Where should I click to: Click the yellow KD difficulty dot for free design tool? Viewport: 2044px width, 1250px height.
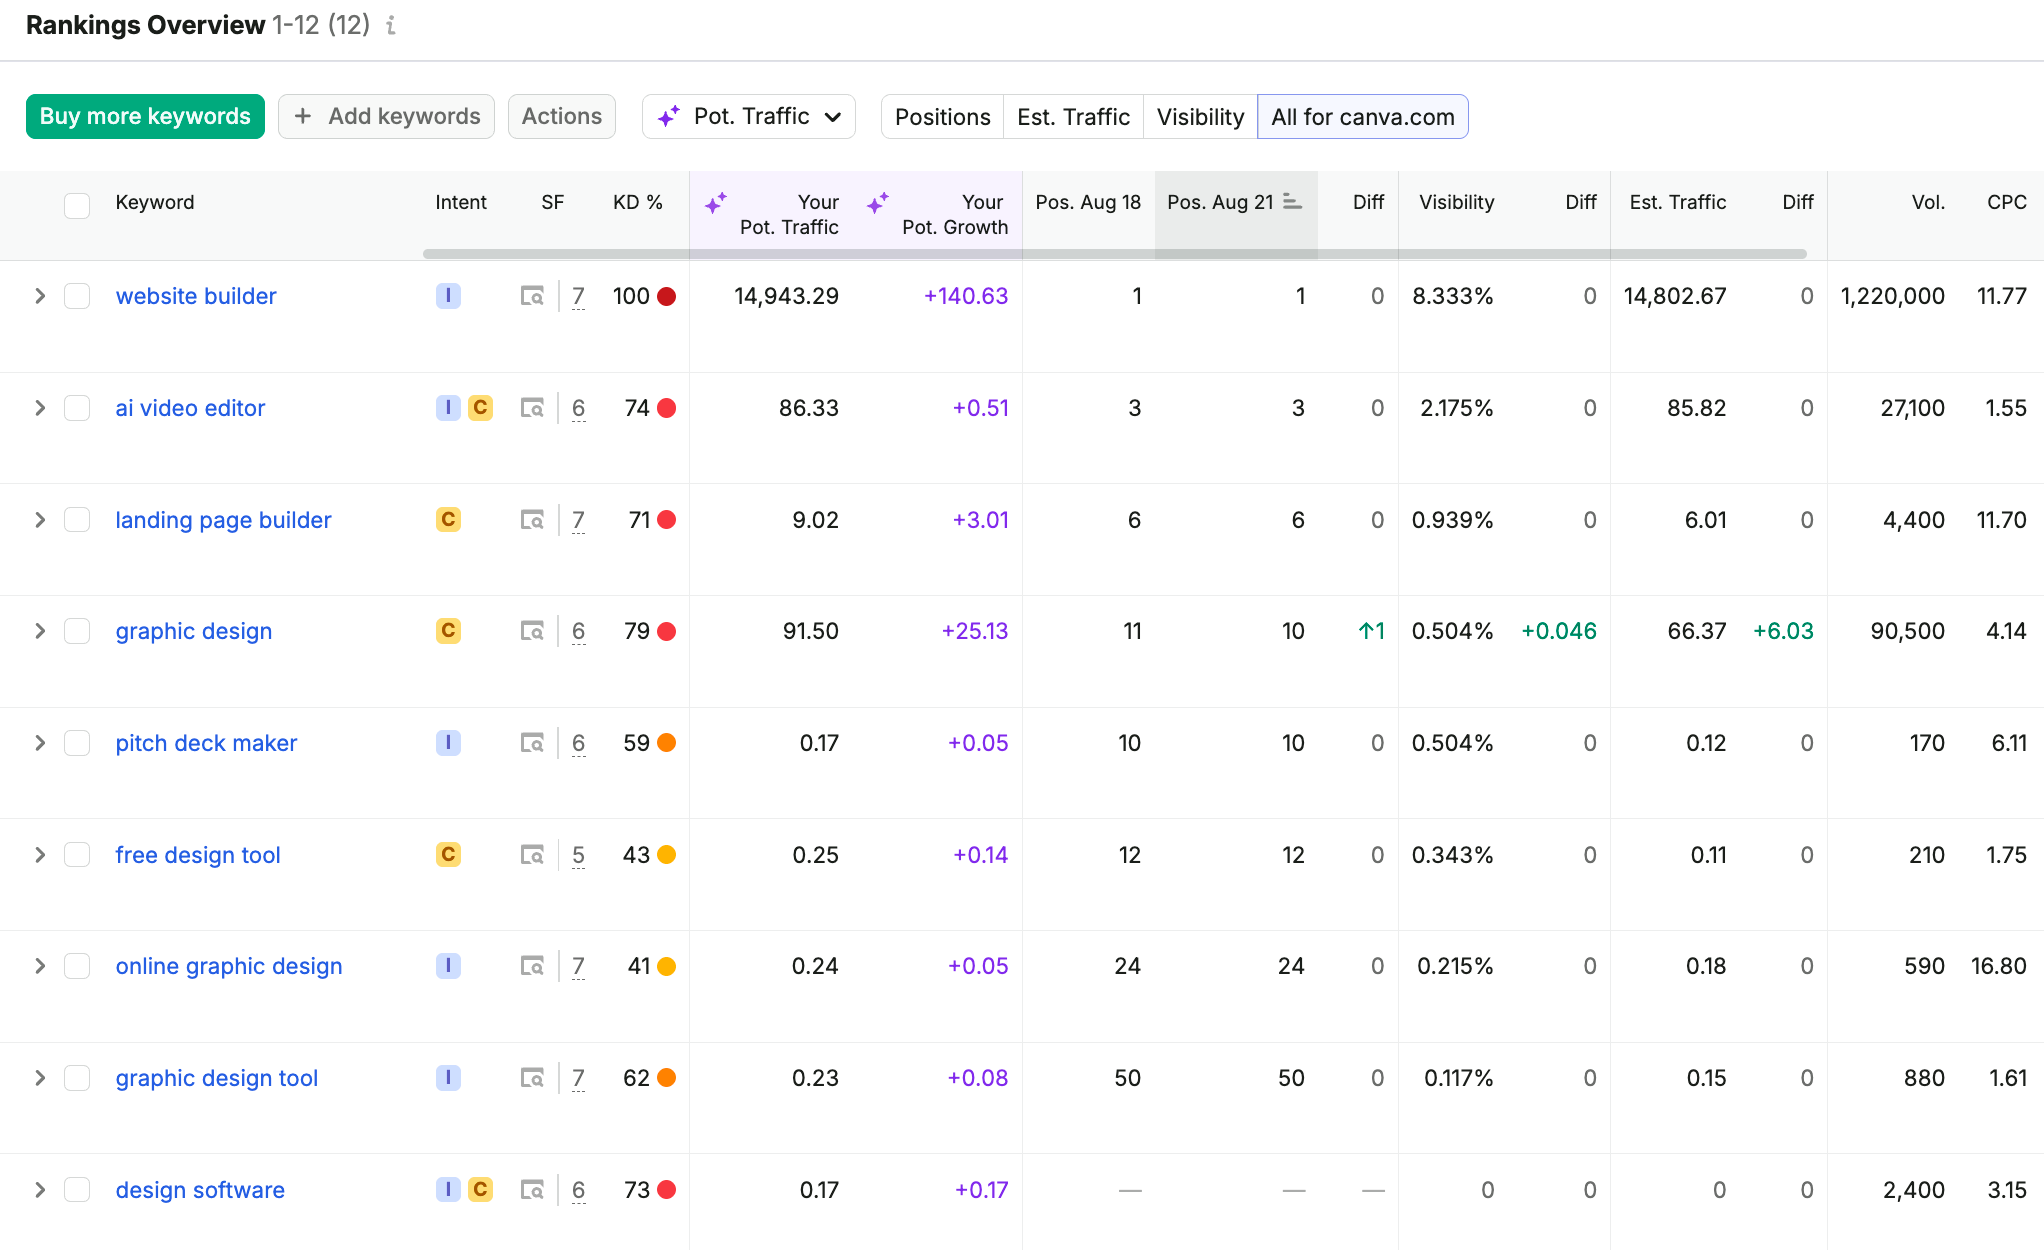click(667, 855)
